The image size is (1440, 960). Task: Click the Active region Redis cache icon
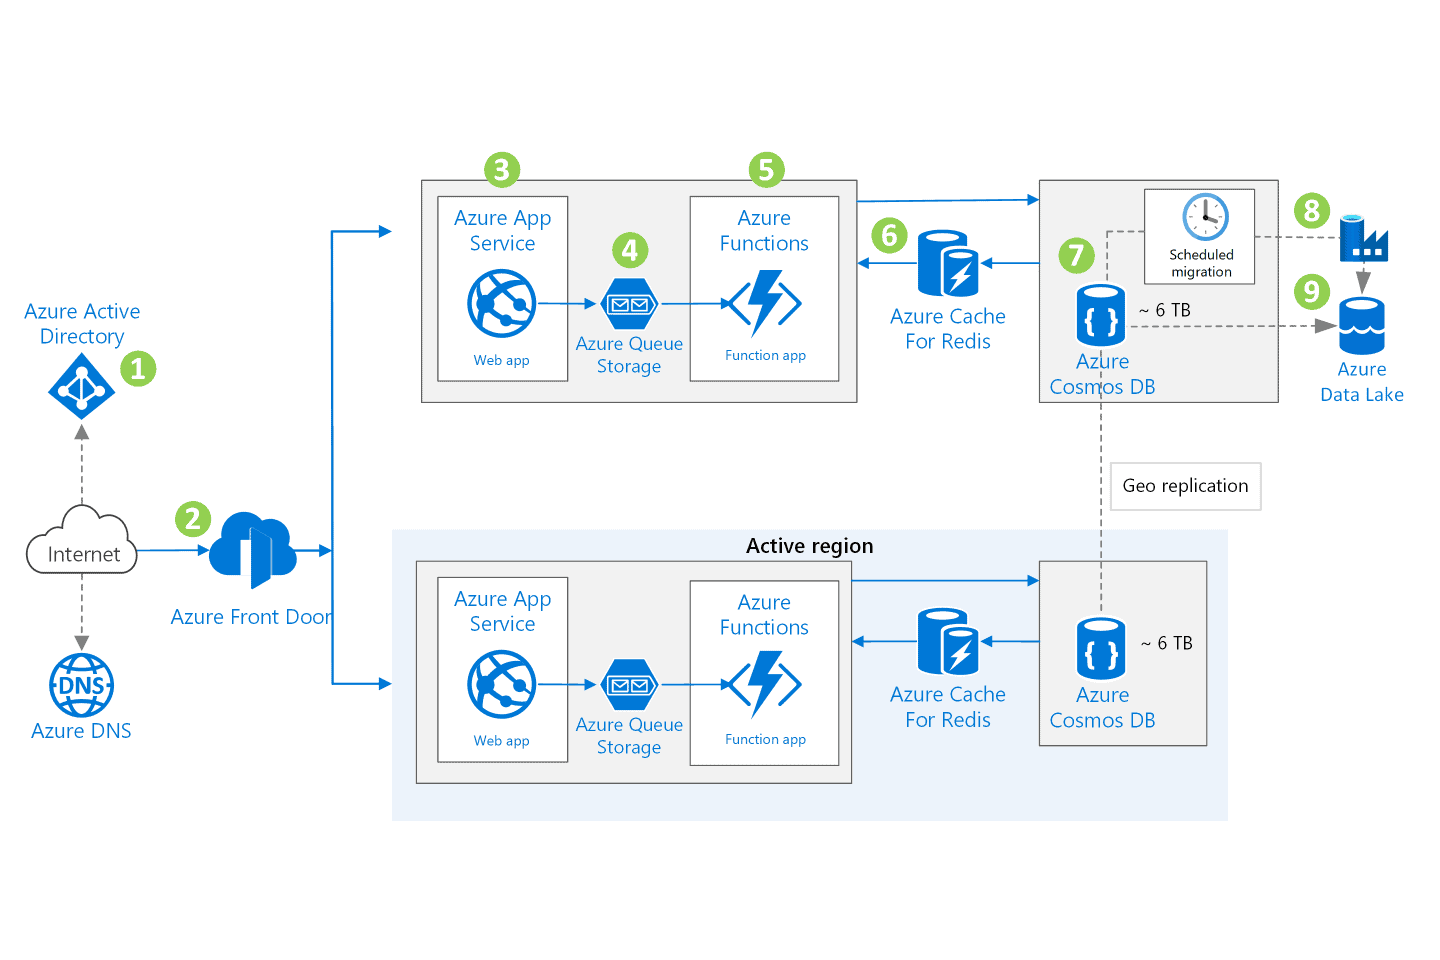coord(948,642)
